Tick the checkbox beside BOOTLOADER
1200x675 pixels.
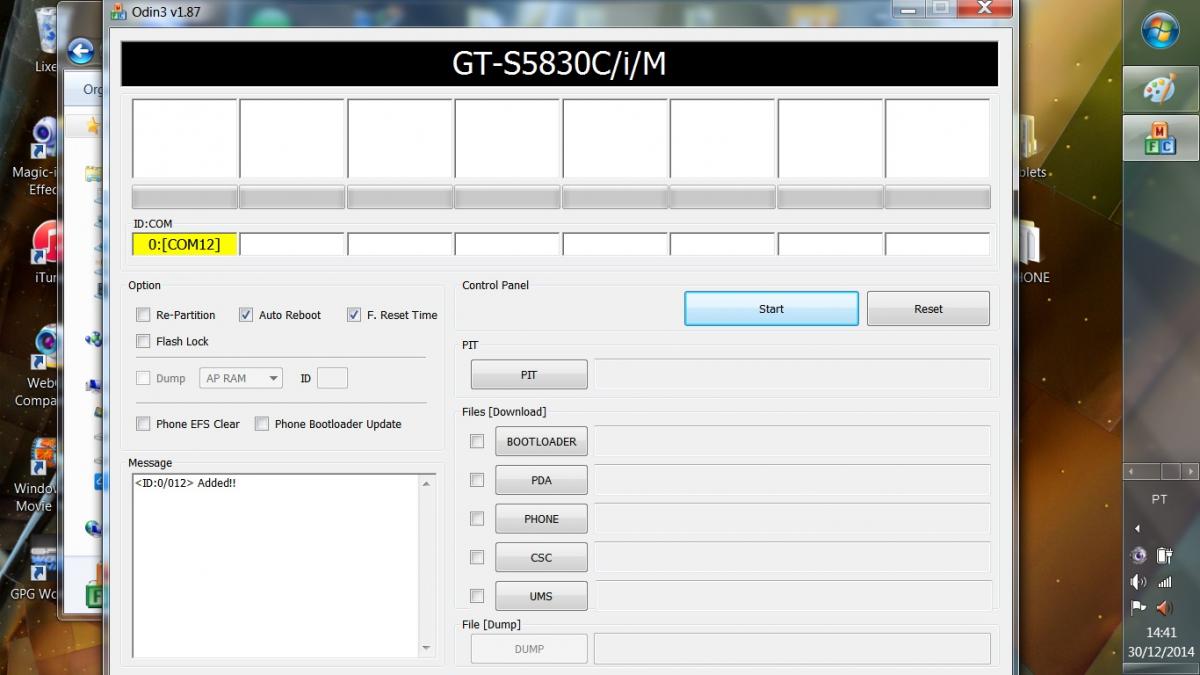coord(477,441)
